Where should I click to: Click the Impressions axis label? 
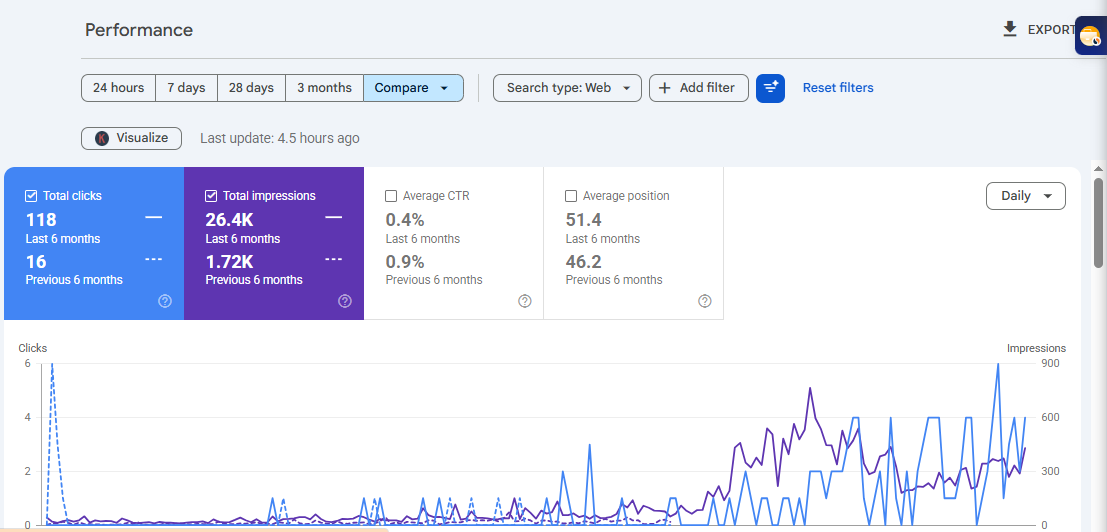click(1036, 348)
